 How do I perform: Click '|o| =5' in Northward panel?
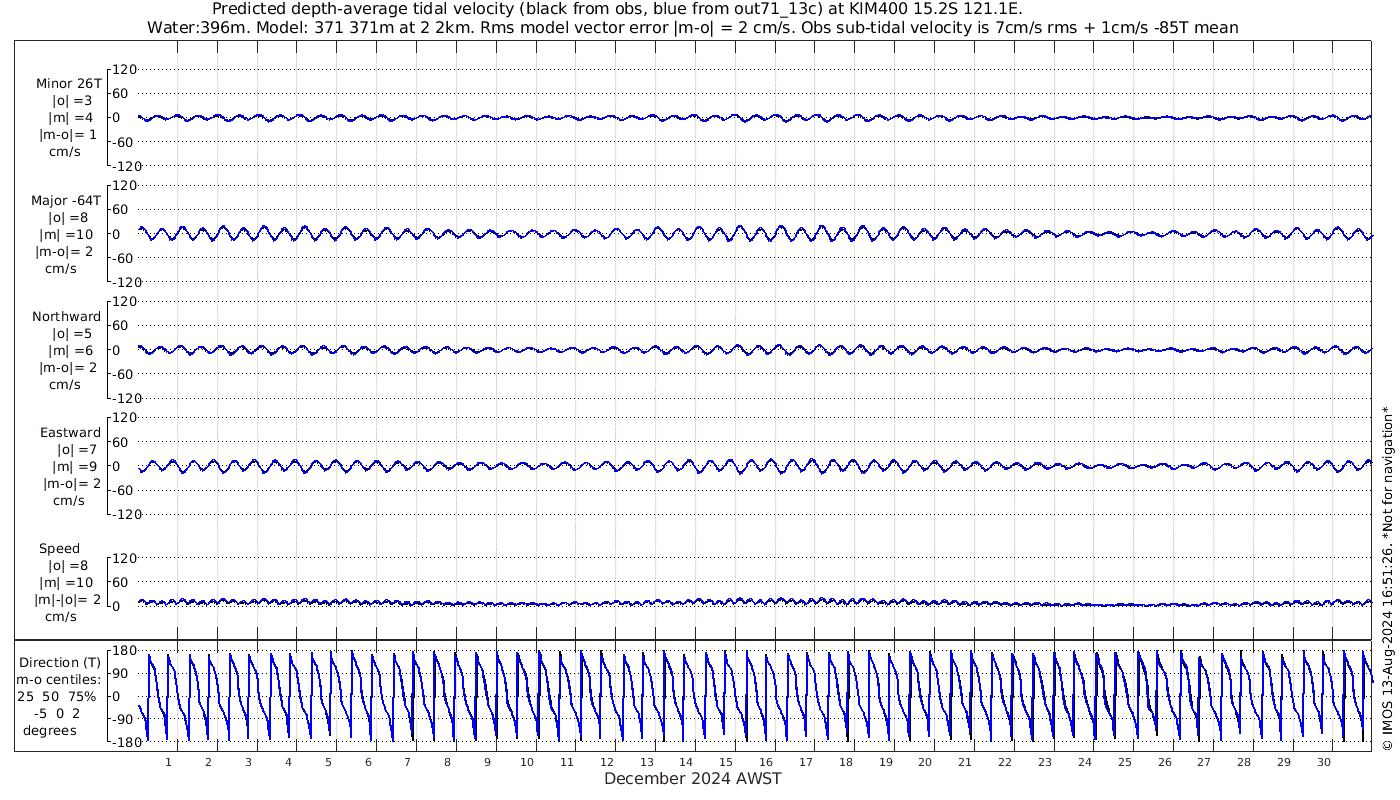72,333
